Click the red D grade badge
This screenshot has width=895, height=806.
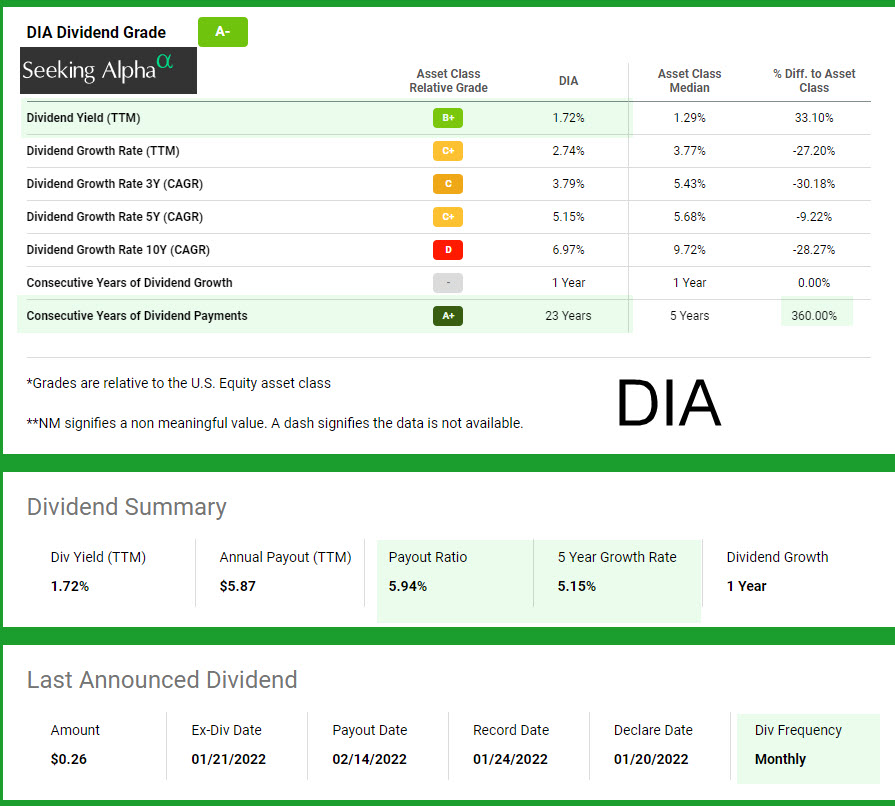pos(447,250)
